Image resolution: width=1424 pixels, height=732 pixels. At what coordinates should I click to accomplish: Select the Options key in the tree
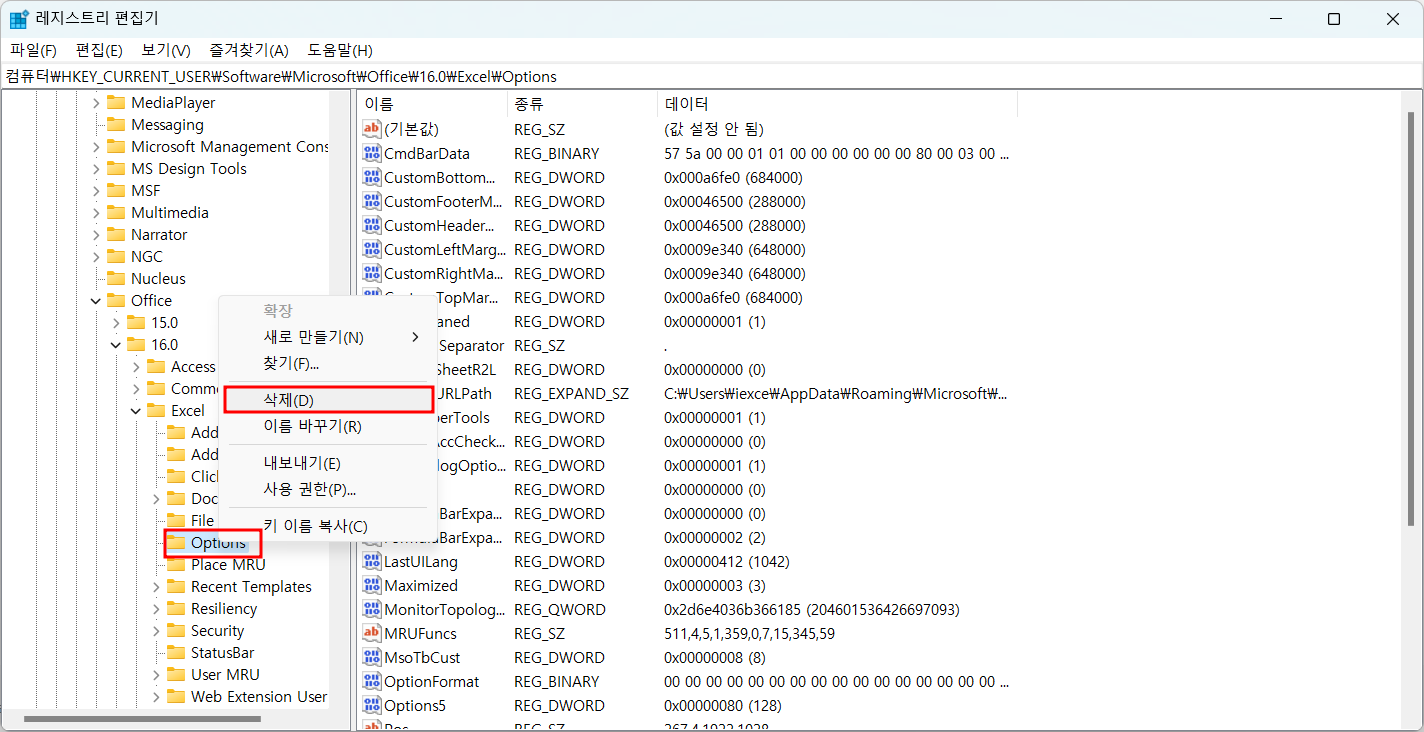pyautogui.click(x=218, y=543)
